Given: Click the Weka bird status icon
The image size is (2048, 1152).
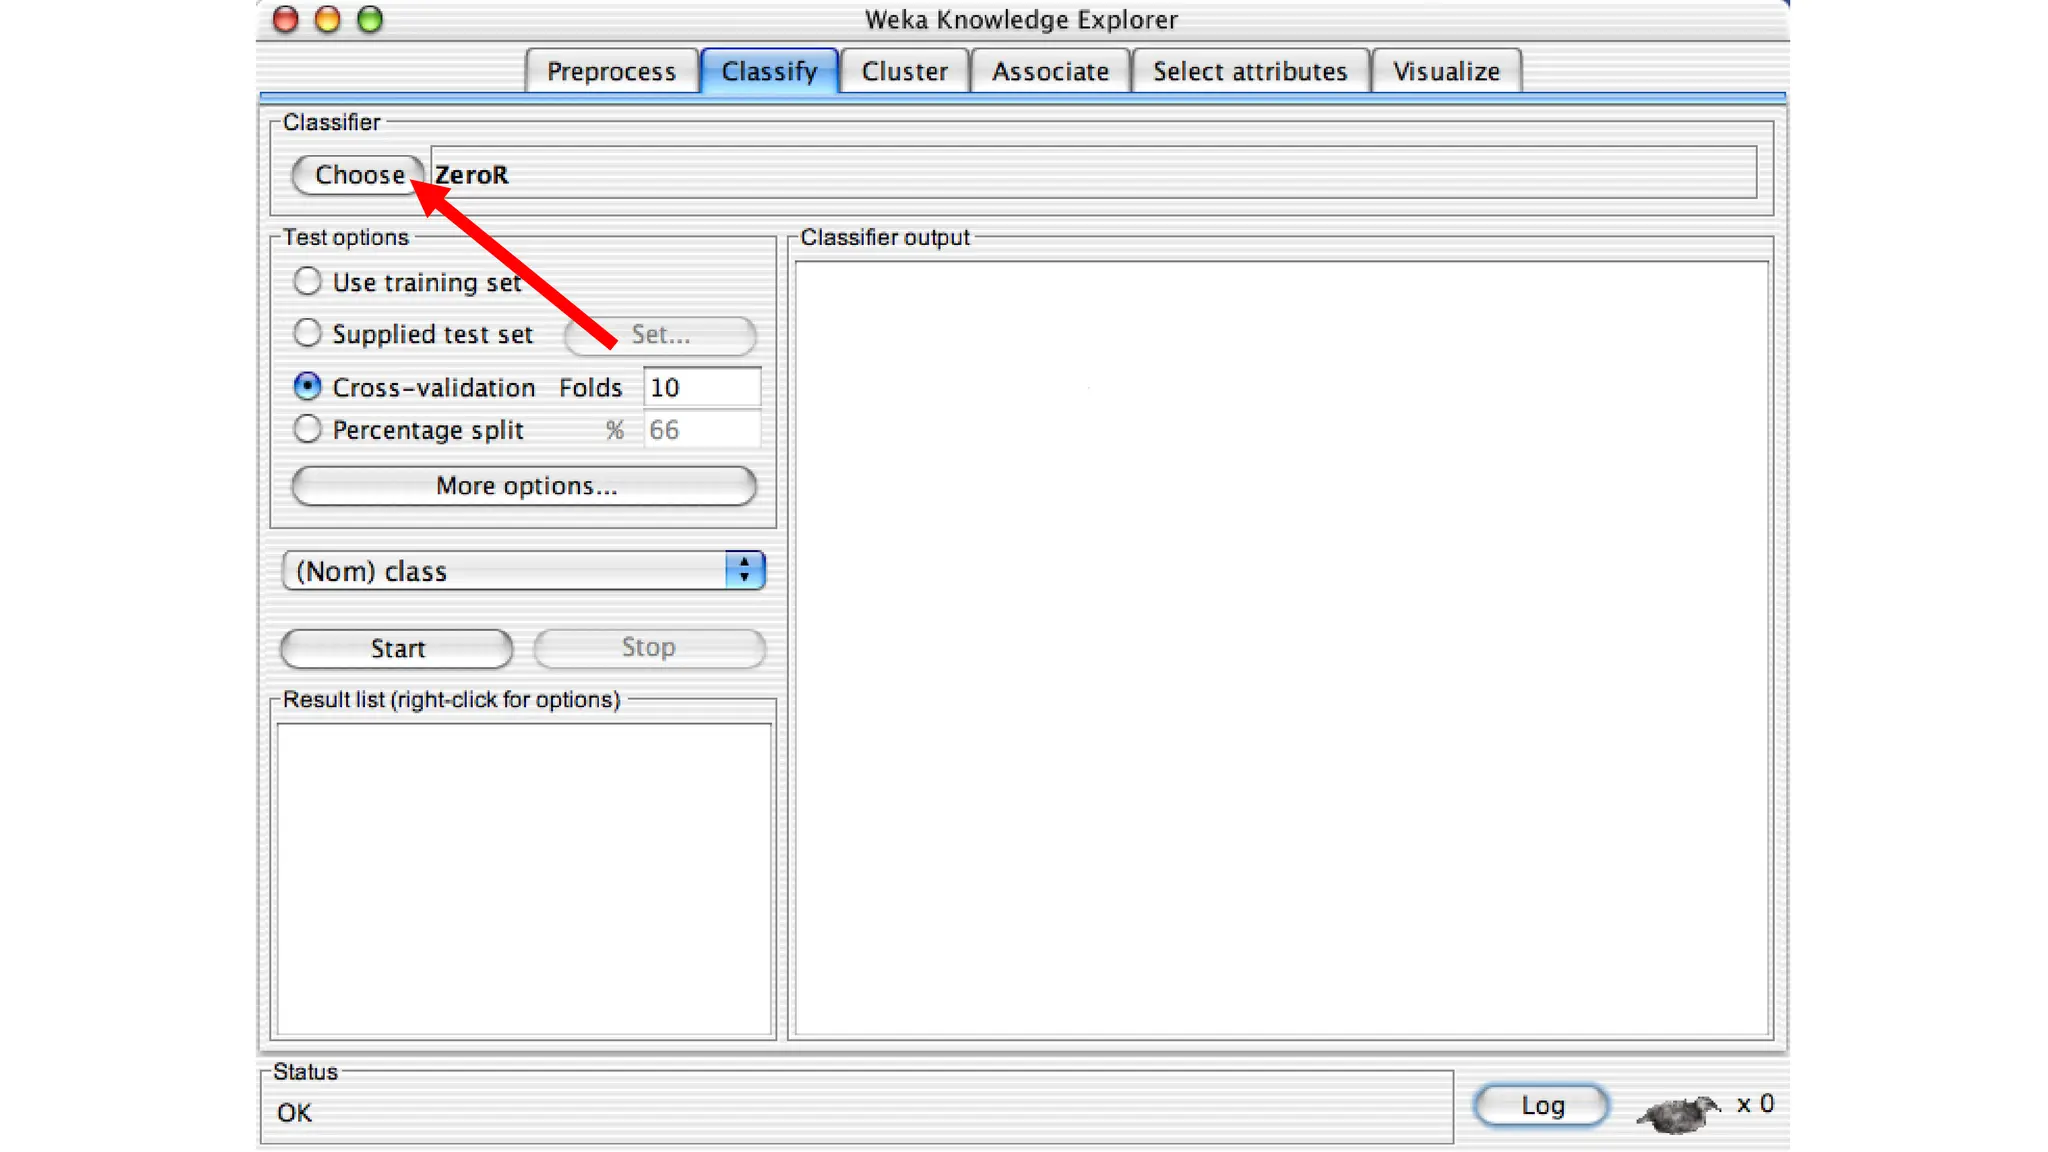Looking at the screenshot, I should pyautogui.click(x=1678, y=1111).
